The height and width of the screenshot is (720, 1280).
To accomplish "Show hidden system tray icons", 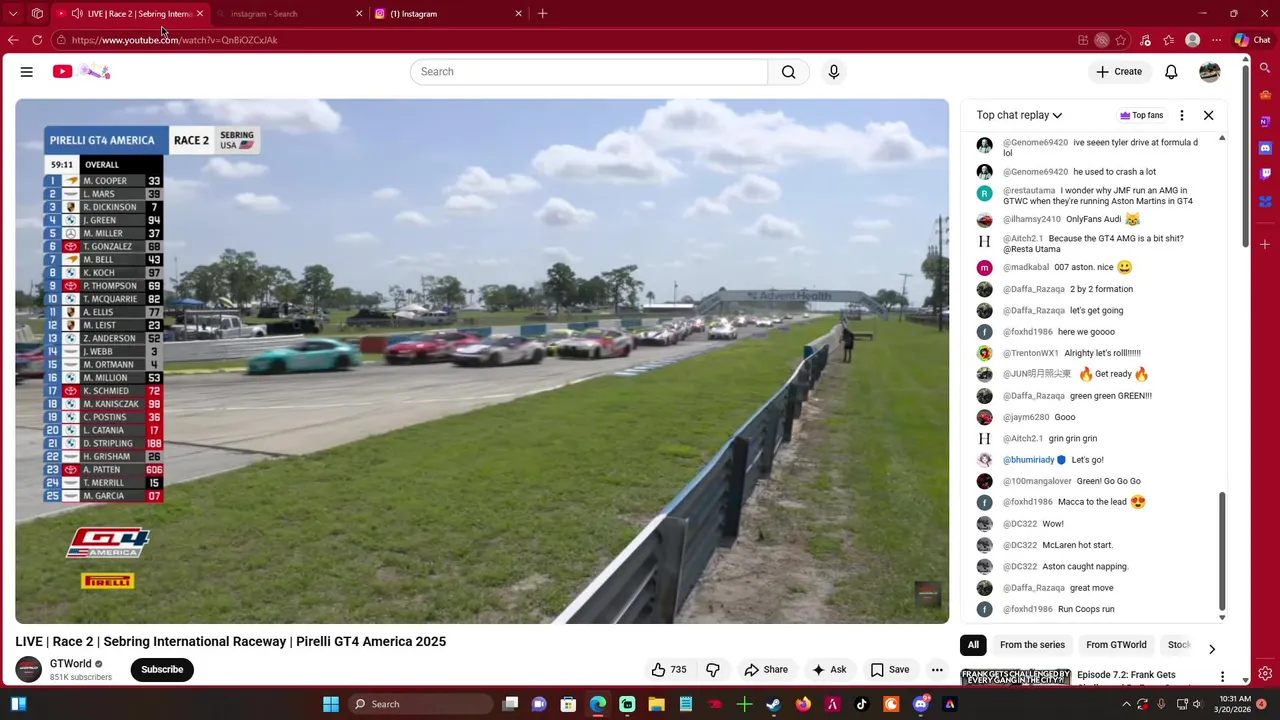I will [x=1126, y=704].
